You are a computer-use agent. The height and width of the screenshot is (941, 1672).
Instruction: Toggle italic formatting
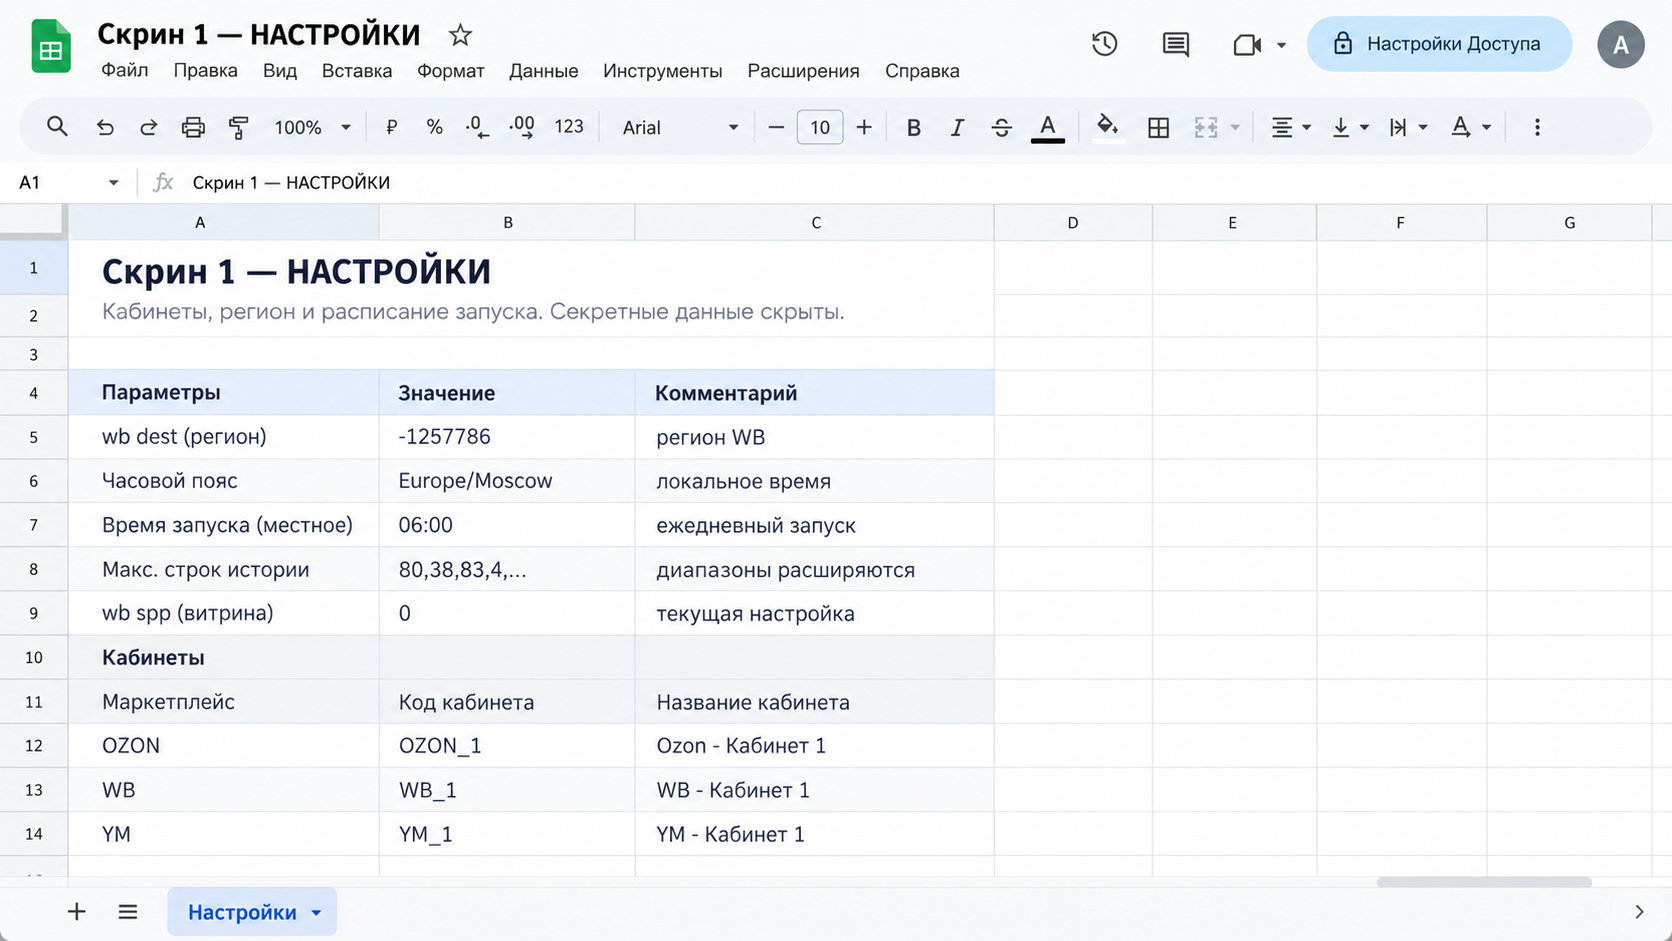point(957,127)
